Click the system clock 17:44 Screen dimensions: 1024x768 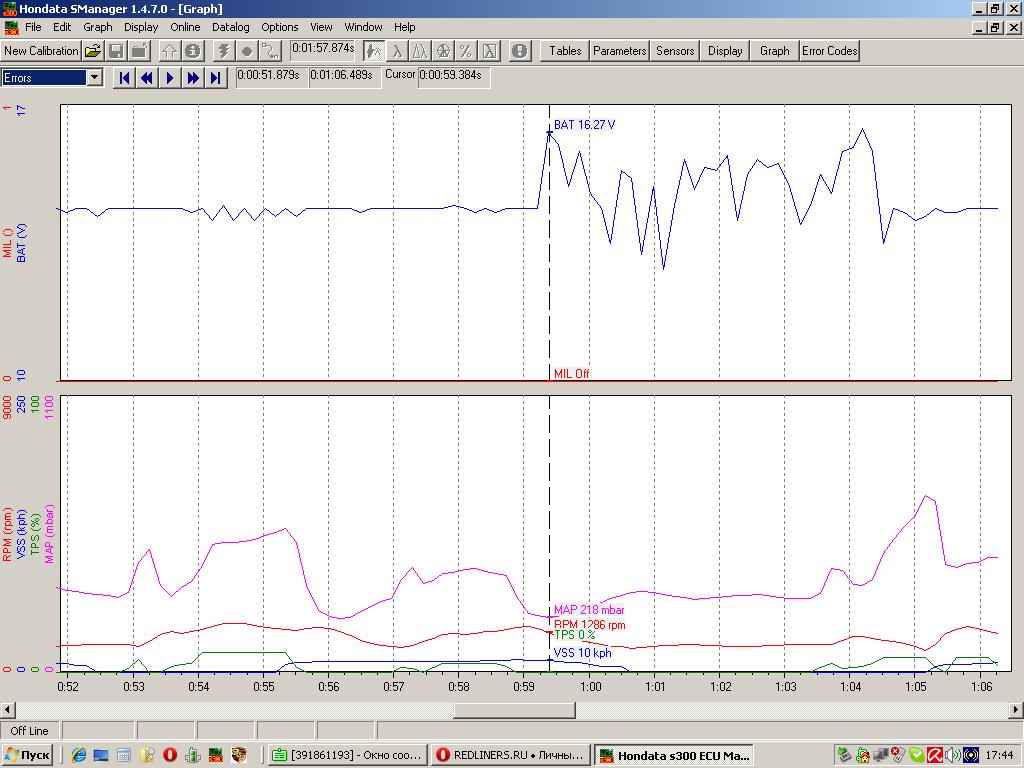click(x=1000, y=756)
